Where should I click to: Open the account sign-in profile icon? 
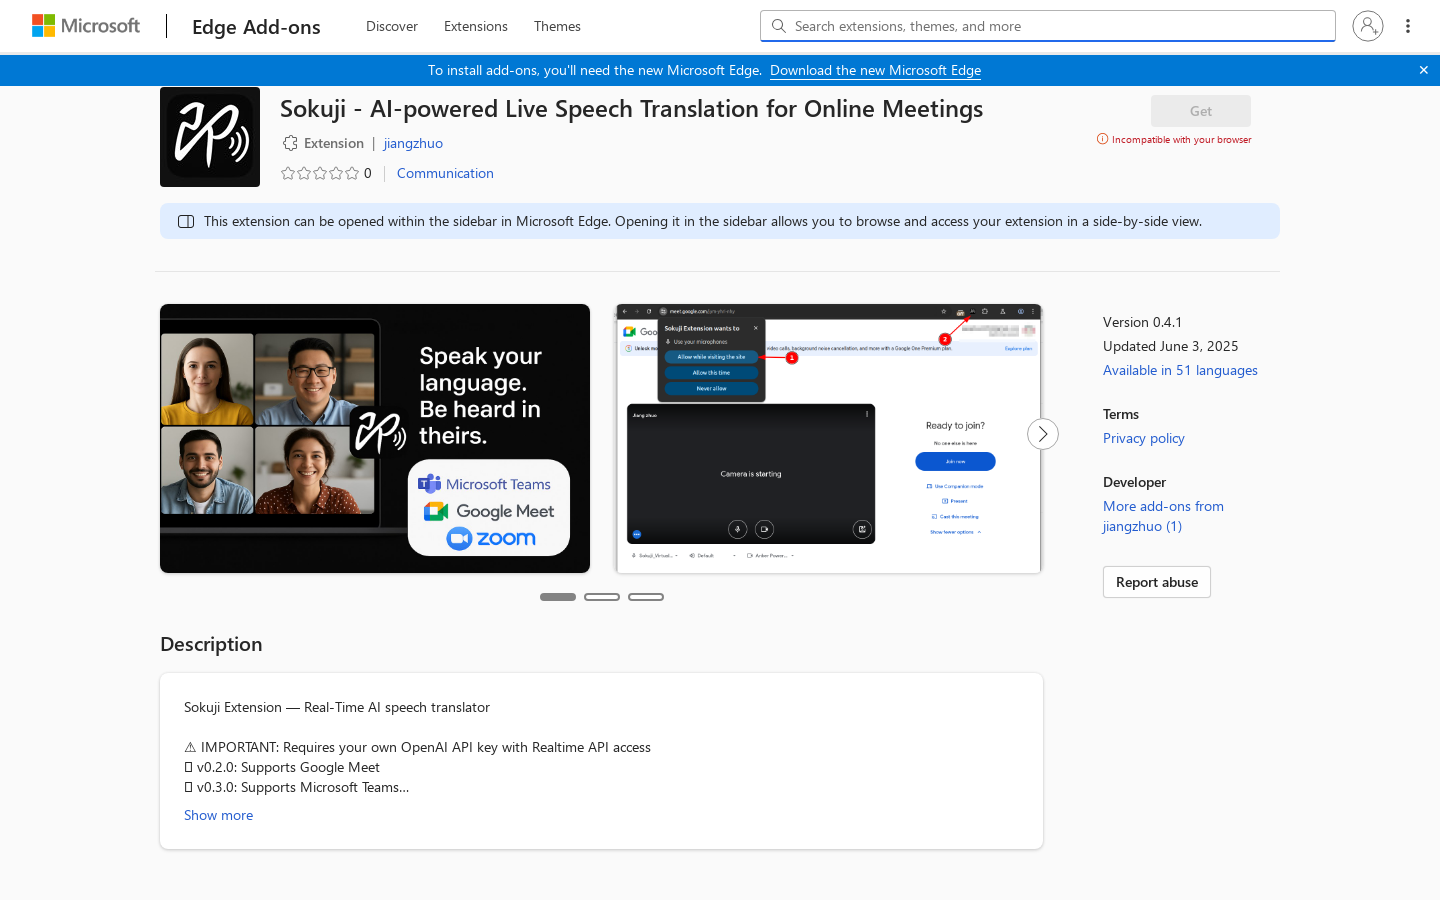[x=1367, y=26]
